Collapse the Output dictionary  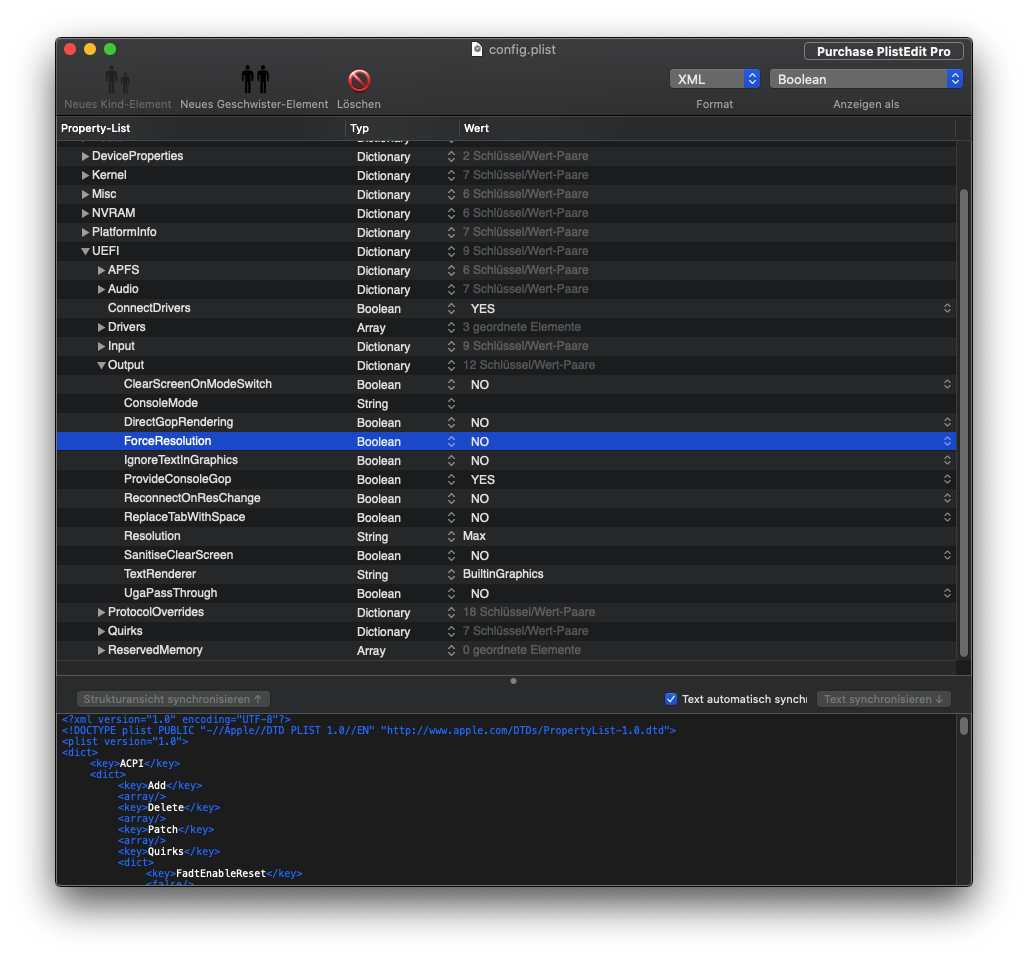(x=101, y=365)
